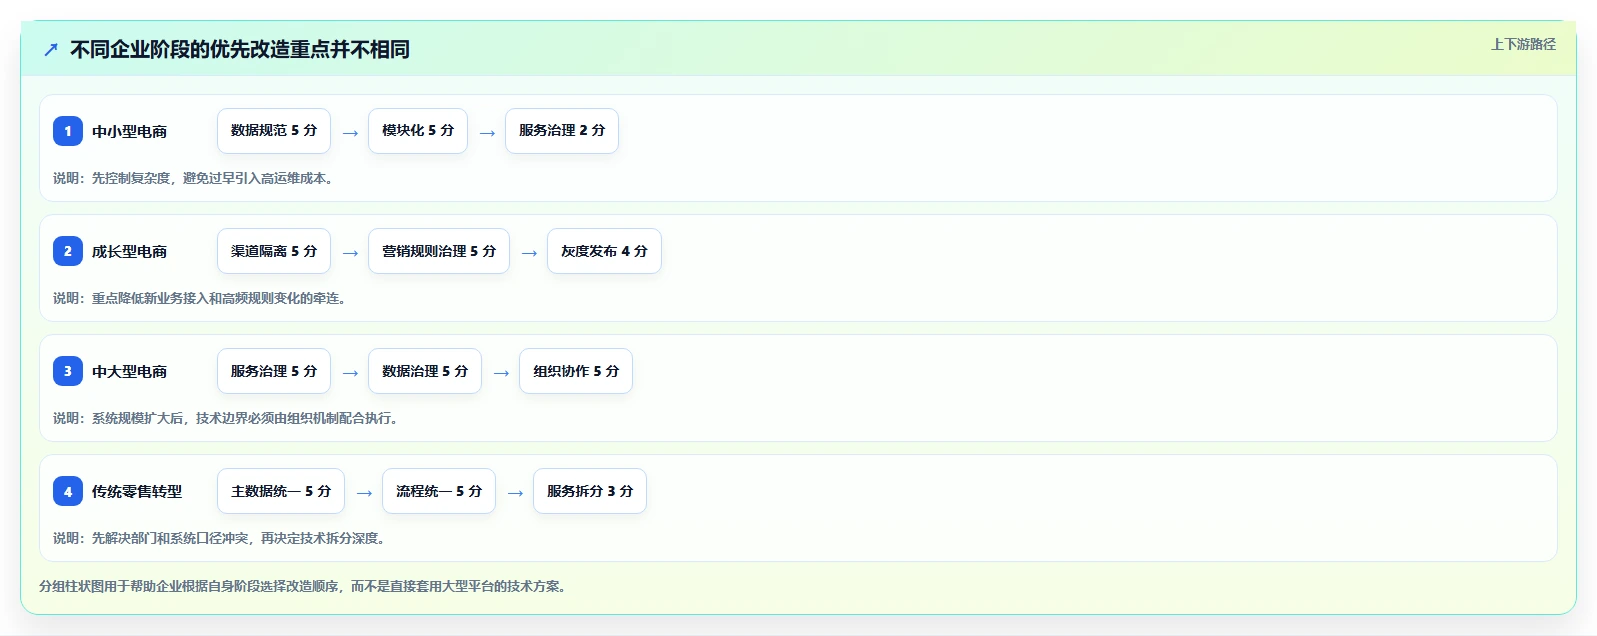Image resolution: width=1597 pixels, height=636 pixels.
Task: Click the number 4 badge for 传统零售转型
Action: [68, 491]
